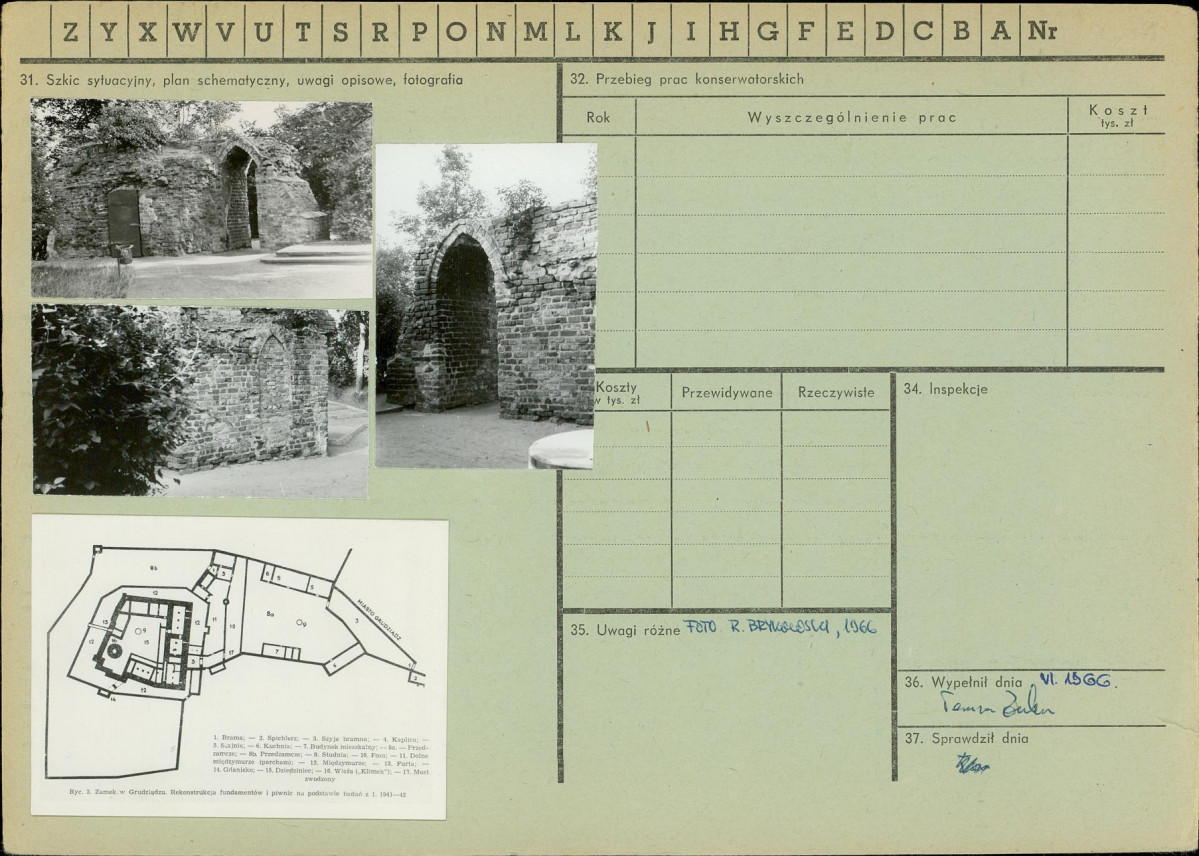
Task: Open the top-left ruin photograph
Action: (x=202, y=200)
